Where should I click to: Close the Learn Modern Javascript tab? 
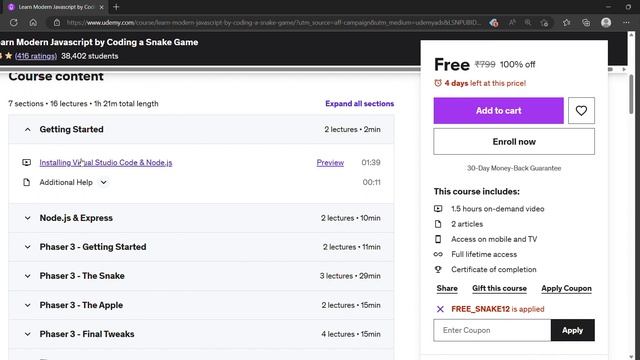(102, 7)
